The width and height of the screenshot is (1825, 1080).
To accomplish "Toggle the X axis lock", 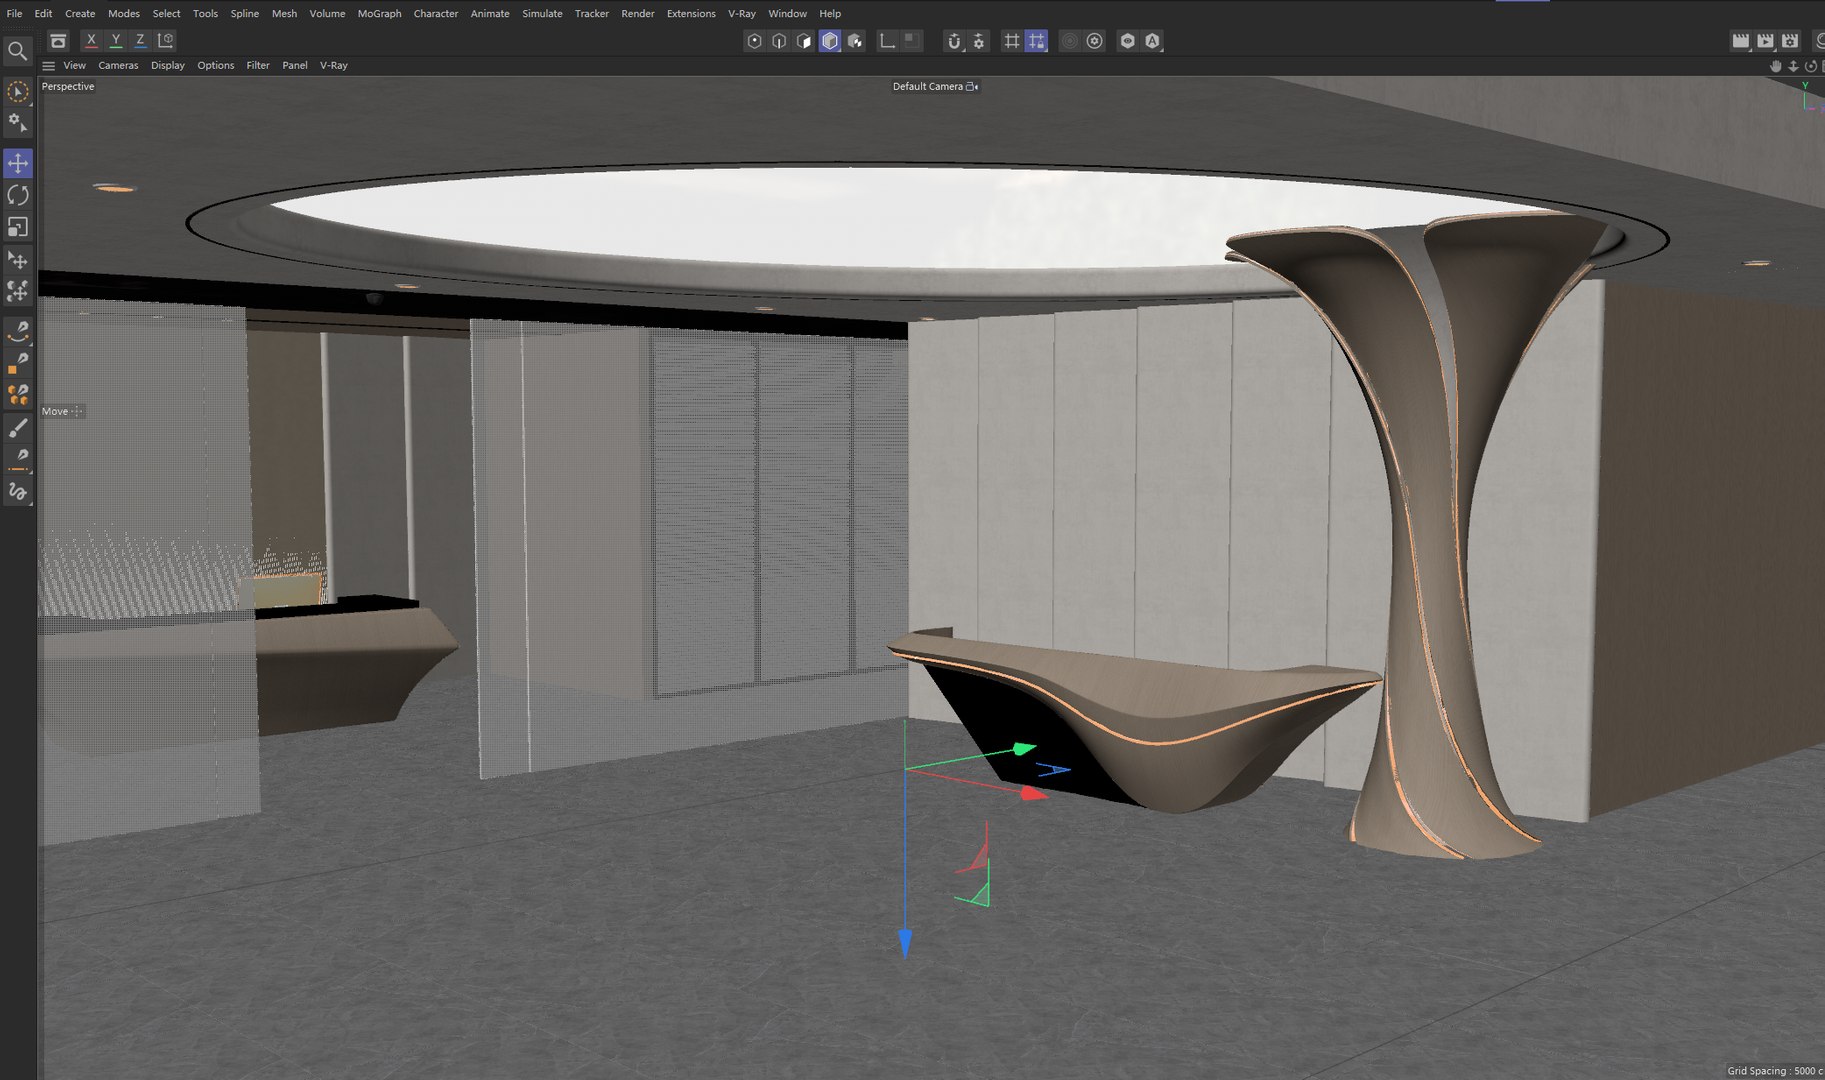I will [91, 40].
